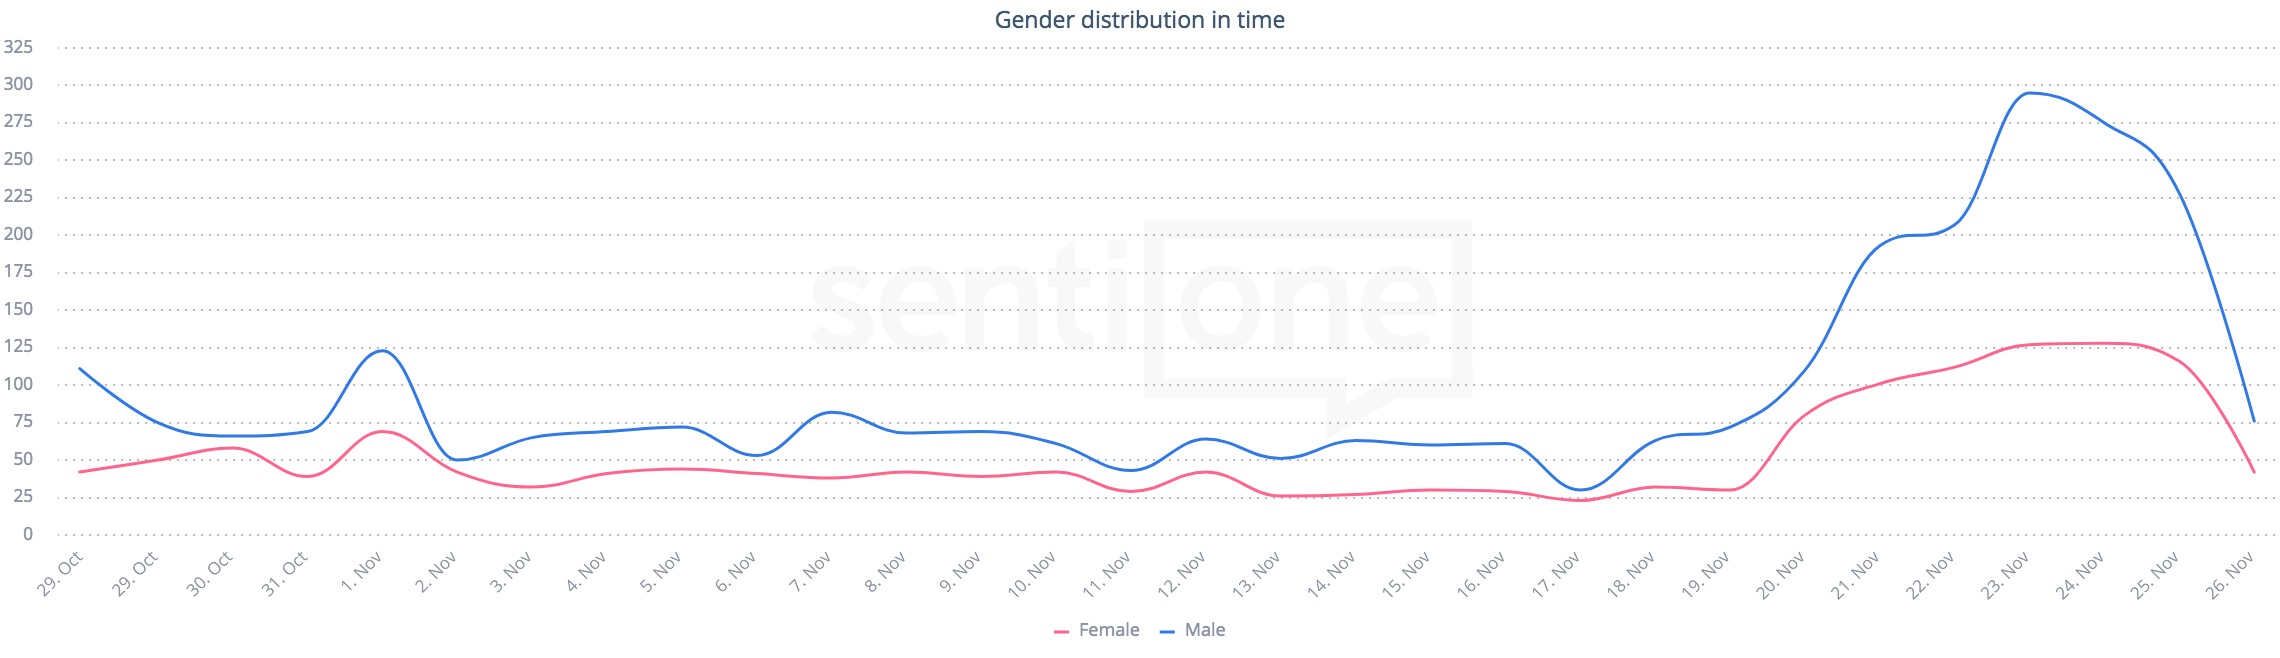Click the "Gender distribution in time" chart title
The image size is (2280, 658).
[1139, 20]
